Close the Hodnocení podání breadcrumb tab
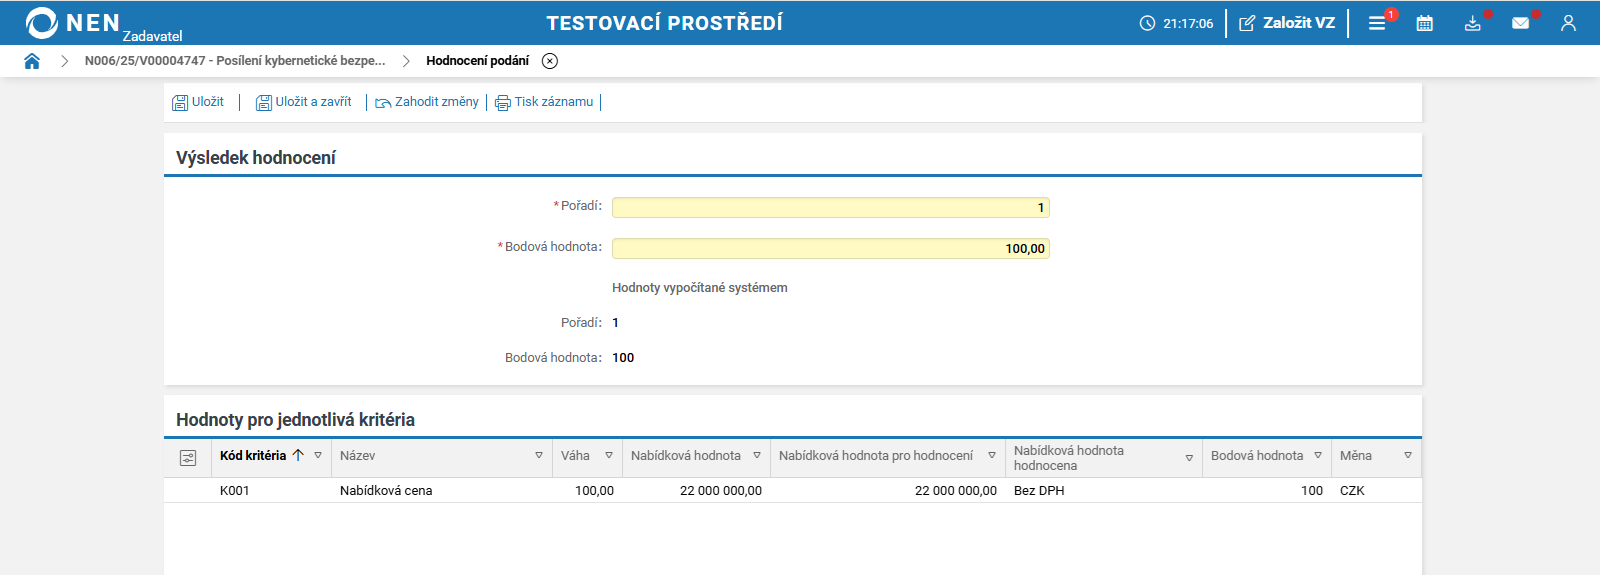 [x=550, y=61]
